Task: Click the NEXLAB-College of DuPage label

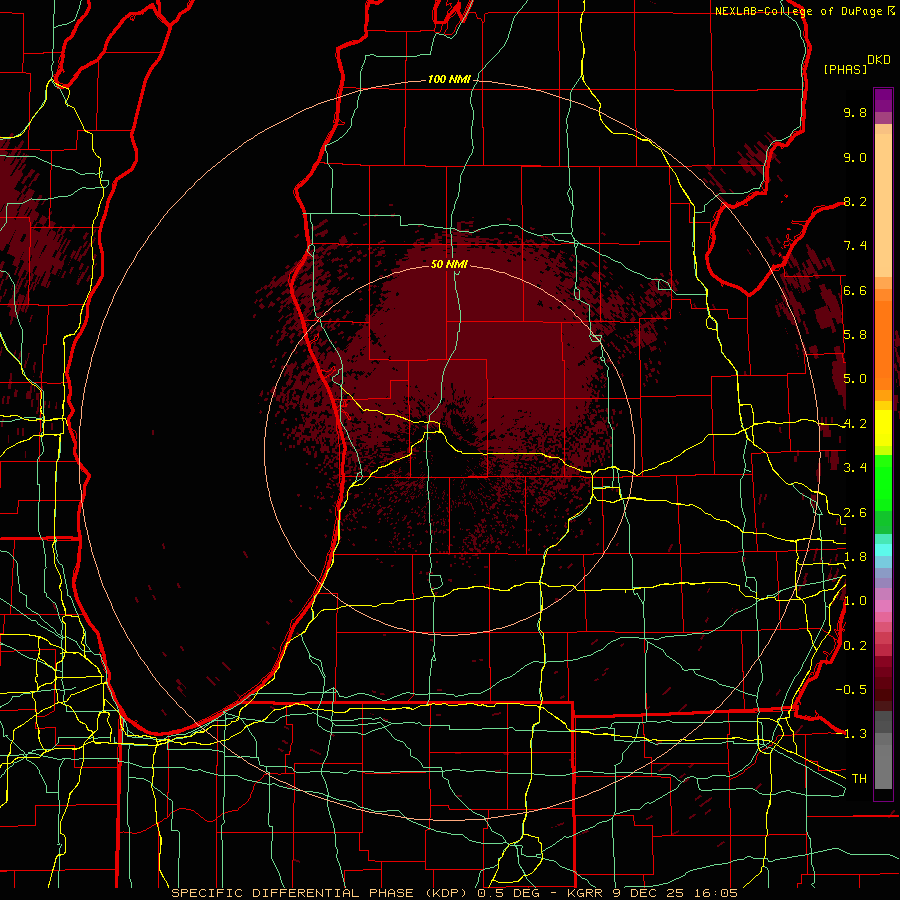Action: [x=799, y=11]
